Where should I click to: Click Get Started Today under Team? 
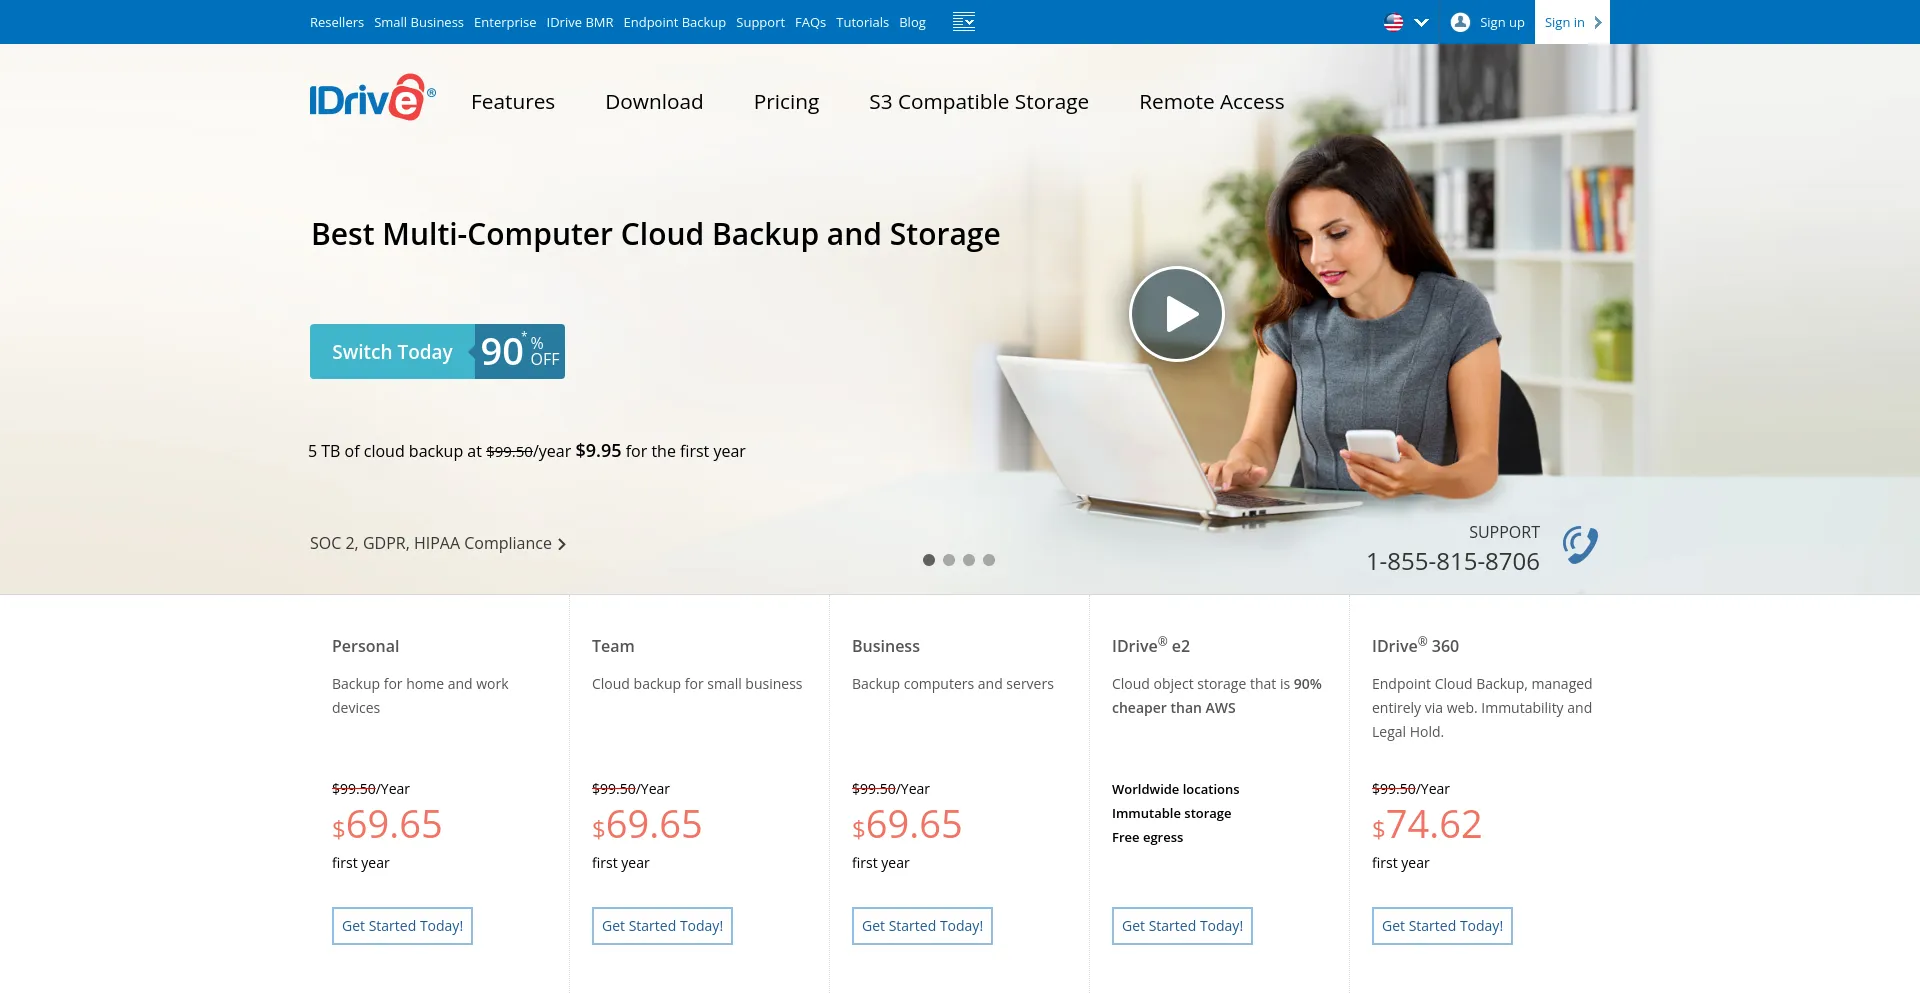click(x=662, y=926)
